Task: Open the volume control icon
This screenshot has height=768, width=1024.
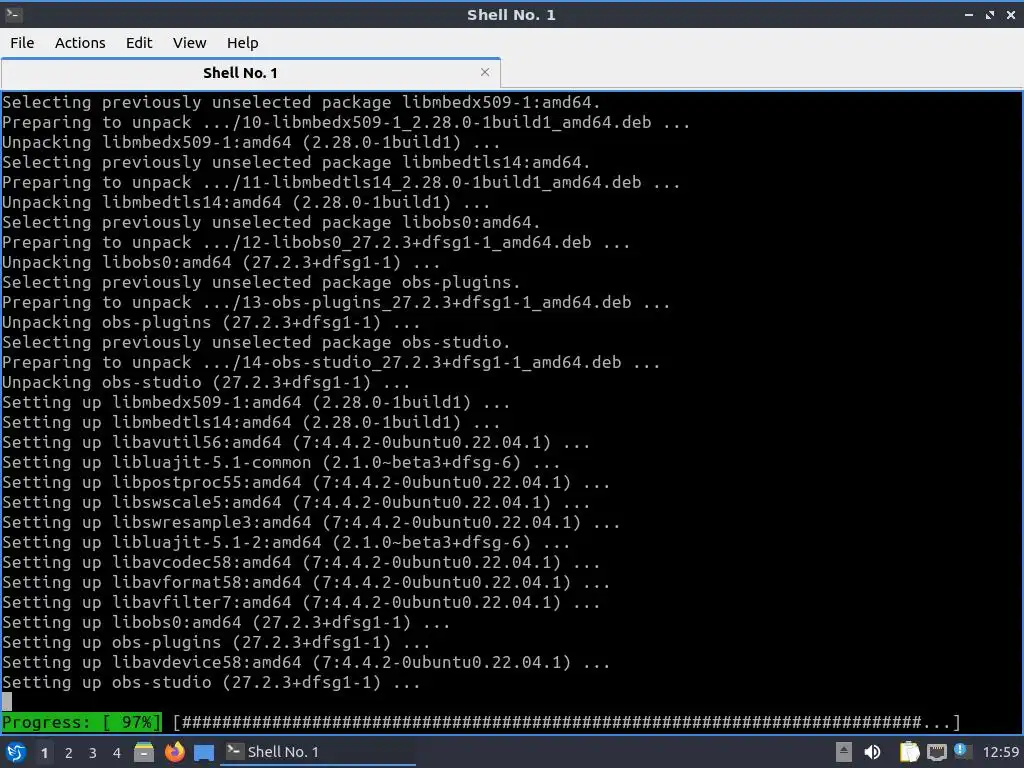Action: click(x=872, y=752)
